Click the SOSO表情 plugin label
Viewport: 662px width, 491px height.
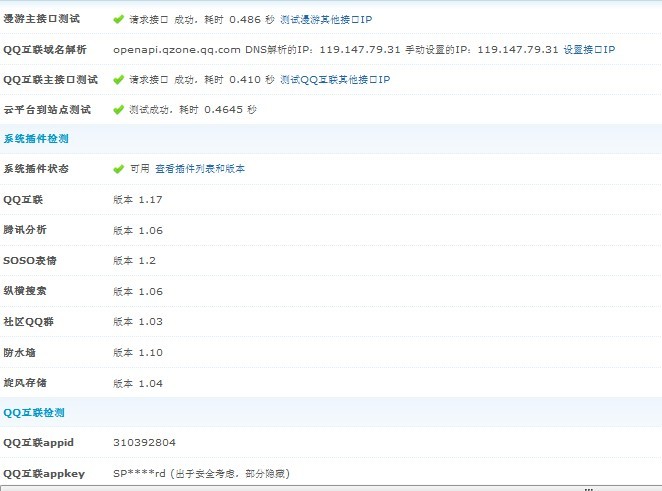click(30, 260)
